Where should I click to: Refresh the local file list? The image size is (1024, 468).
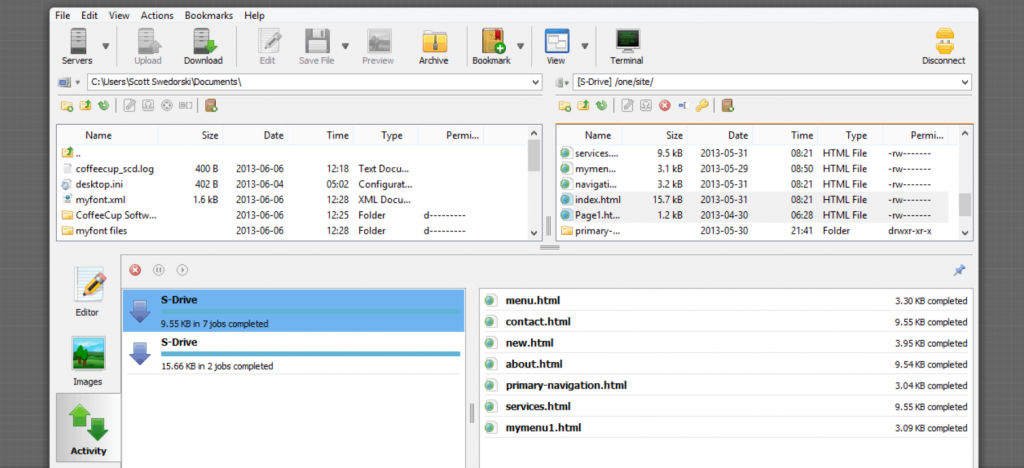point(101,105)
